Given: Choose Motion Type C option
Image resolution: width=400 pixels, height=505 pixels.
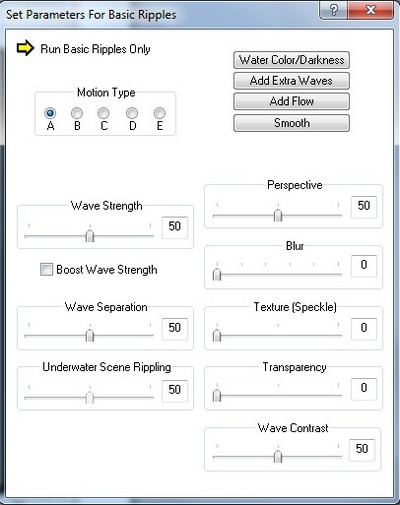Looking at the screenshot, I should (103, 113).
